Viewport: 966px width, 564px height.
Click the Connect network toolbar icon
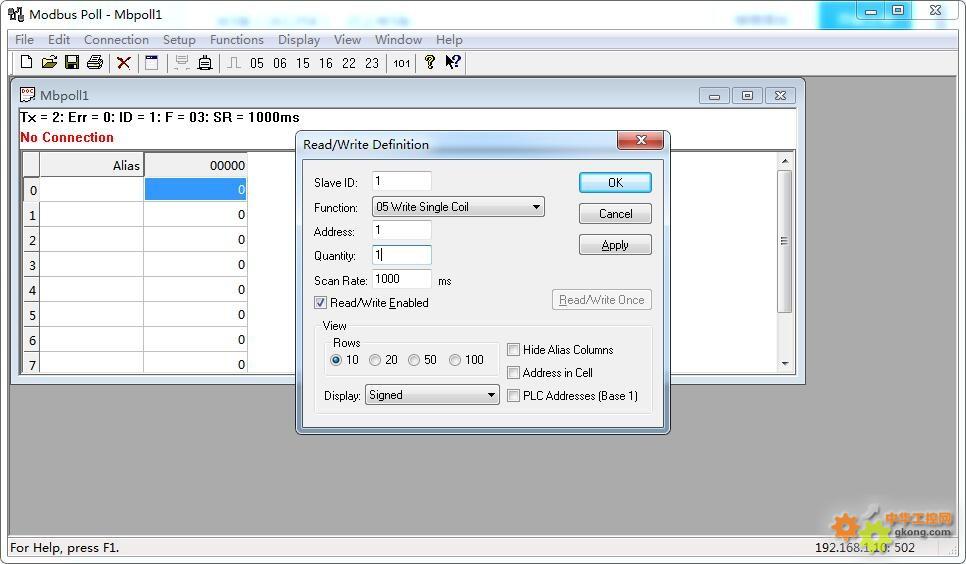click(x=181, y=63)
